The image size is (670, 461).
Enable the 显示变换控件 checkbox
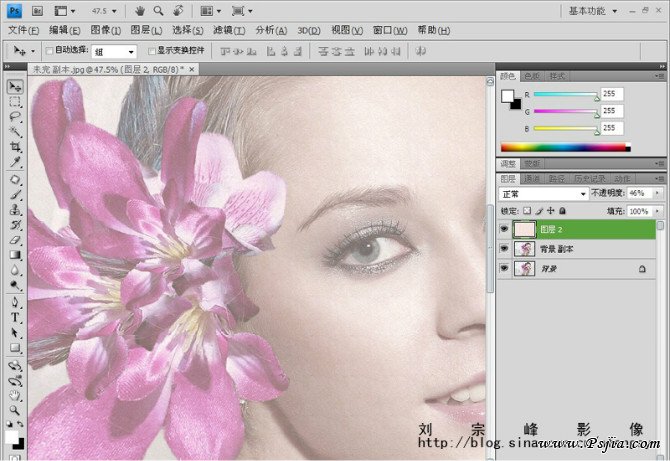point(151,50)
